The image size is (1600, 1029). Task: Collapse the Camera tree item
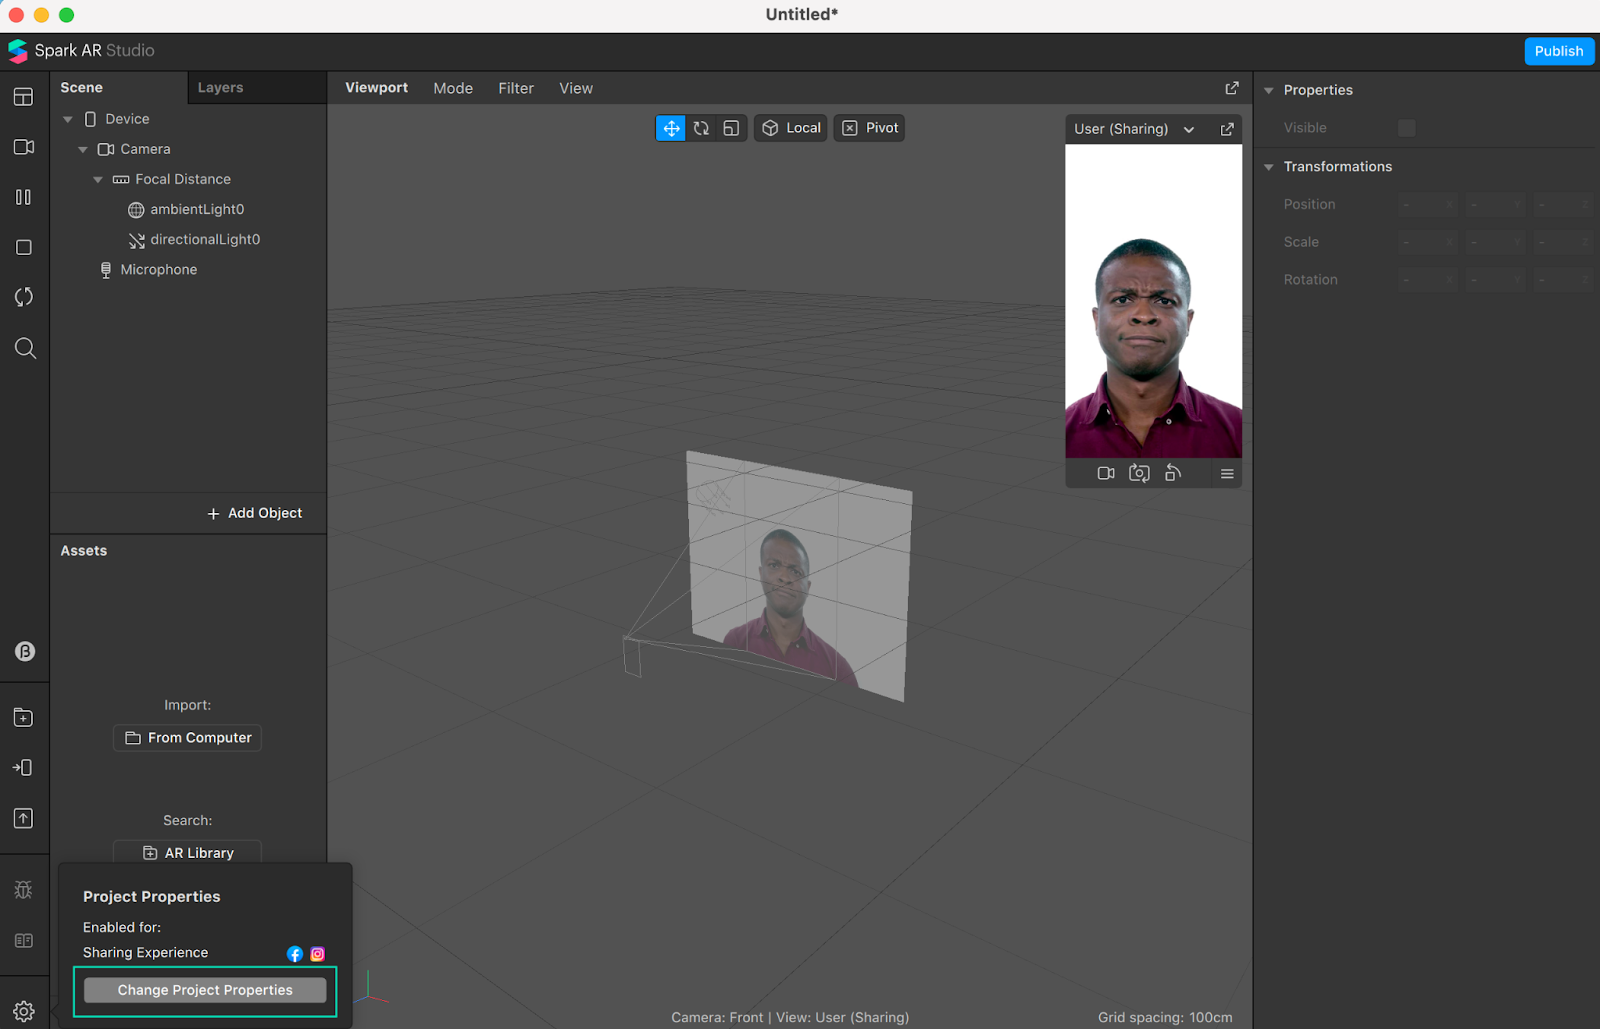pyautogui.click(x=83, y=149)
